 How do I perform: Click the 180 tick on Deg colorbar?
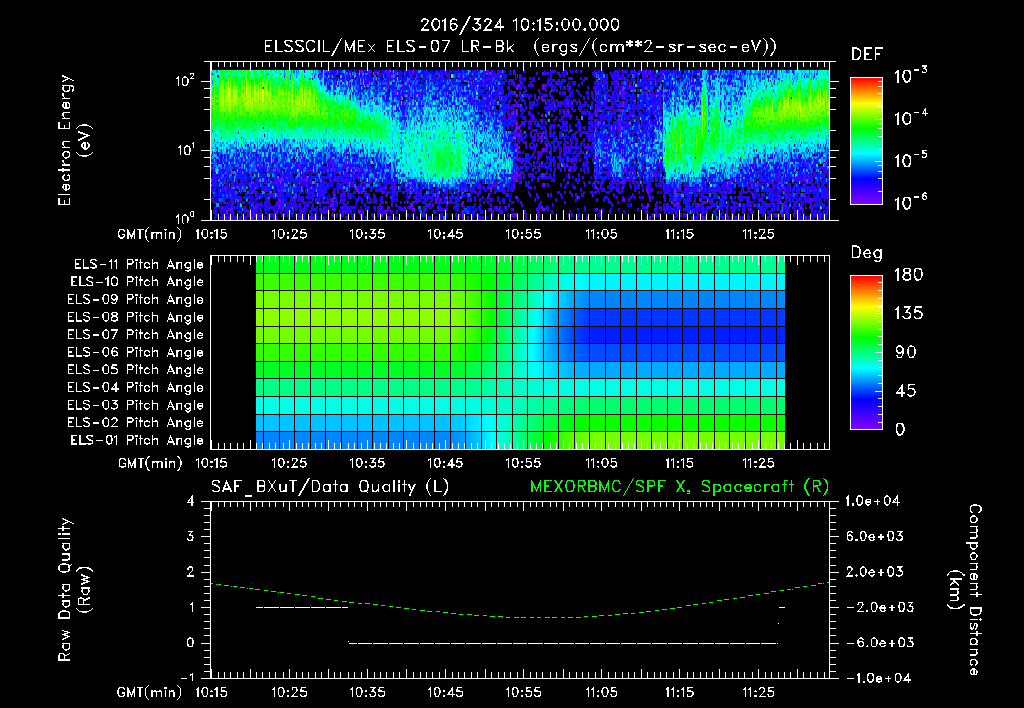[x=909, y=275]
